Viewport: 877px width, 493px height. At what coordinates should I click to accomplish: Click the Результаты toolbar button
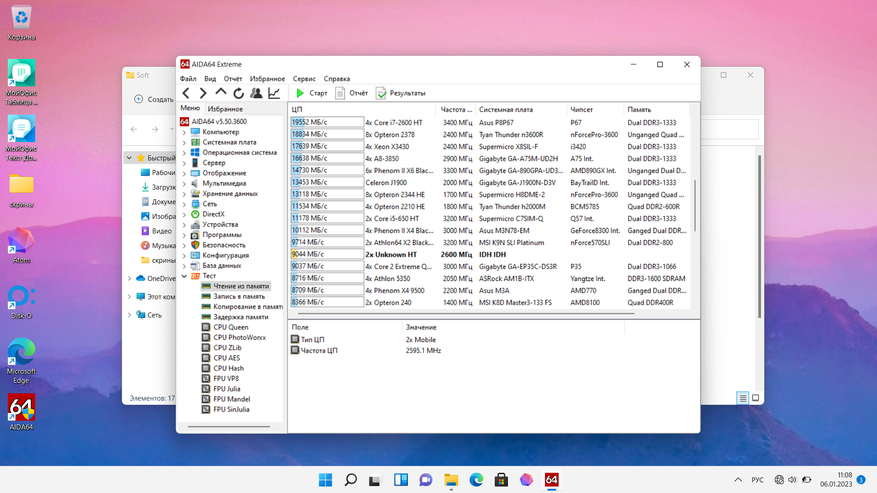[x=400, y=93]
